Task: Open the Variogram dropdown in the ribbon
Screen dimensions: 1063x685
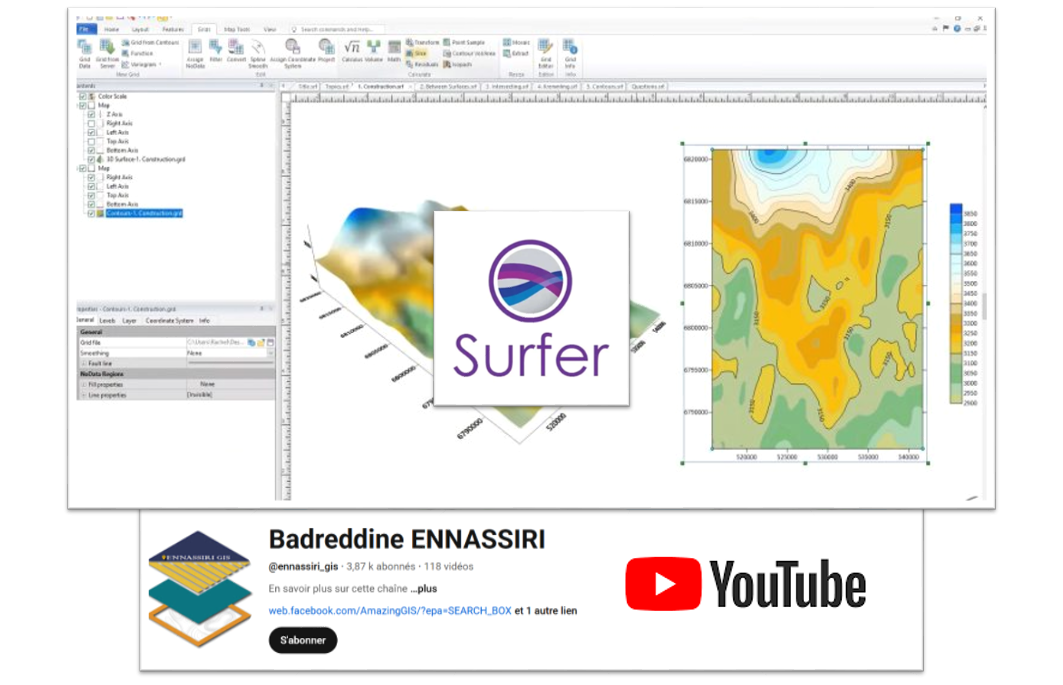Action: [142, 64]
